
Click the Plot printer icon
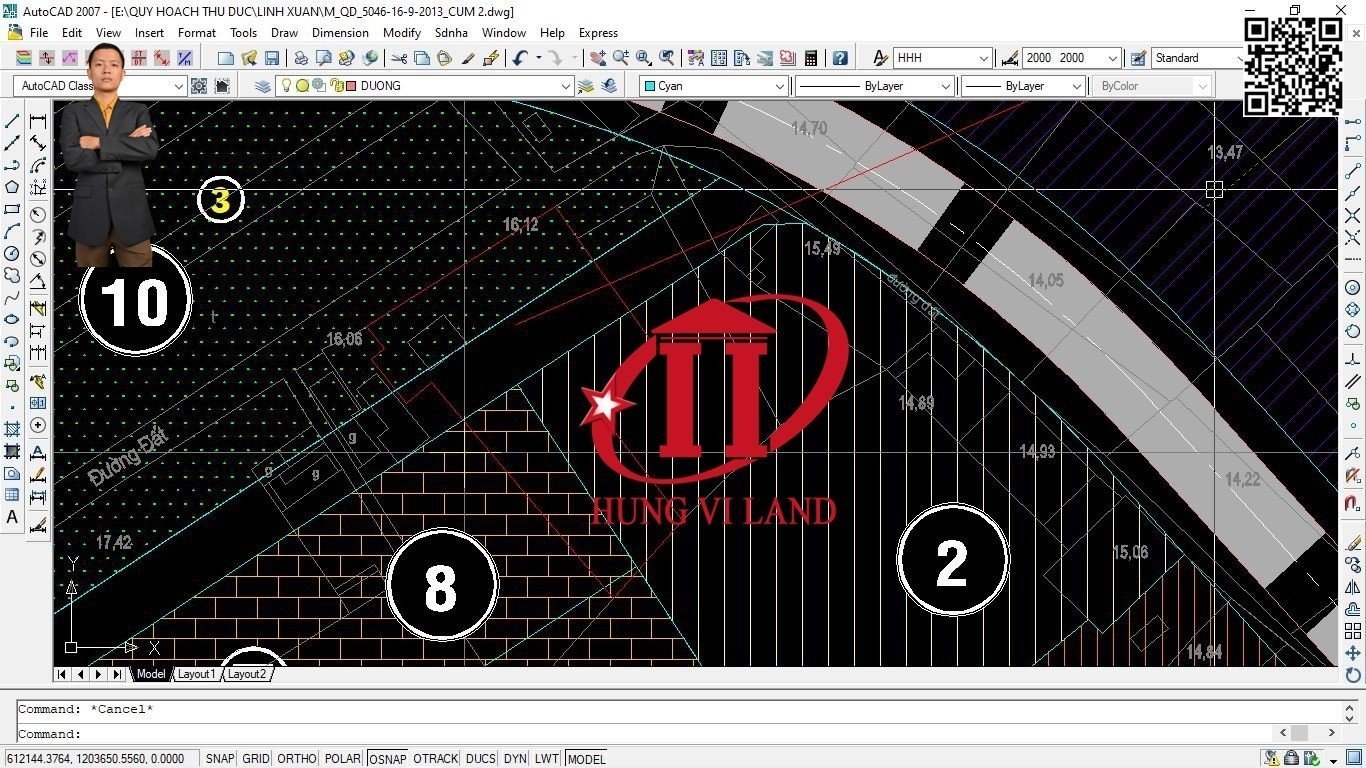click(301, 58)
